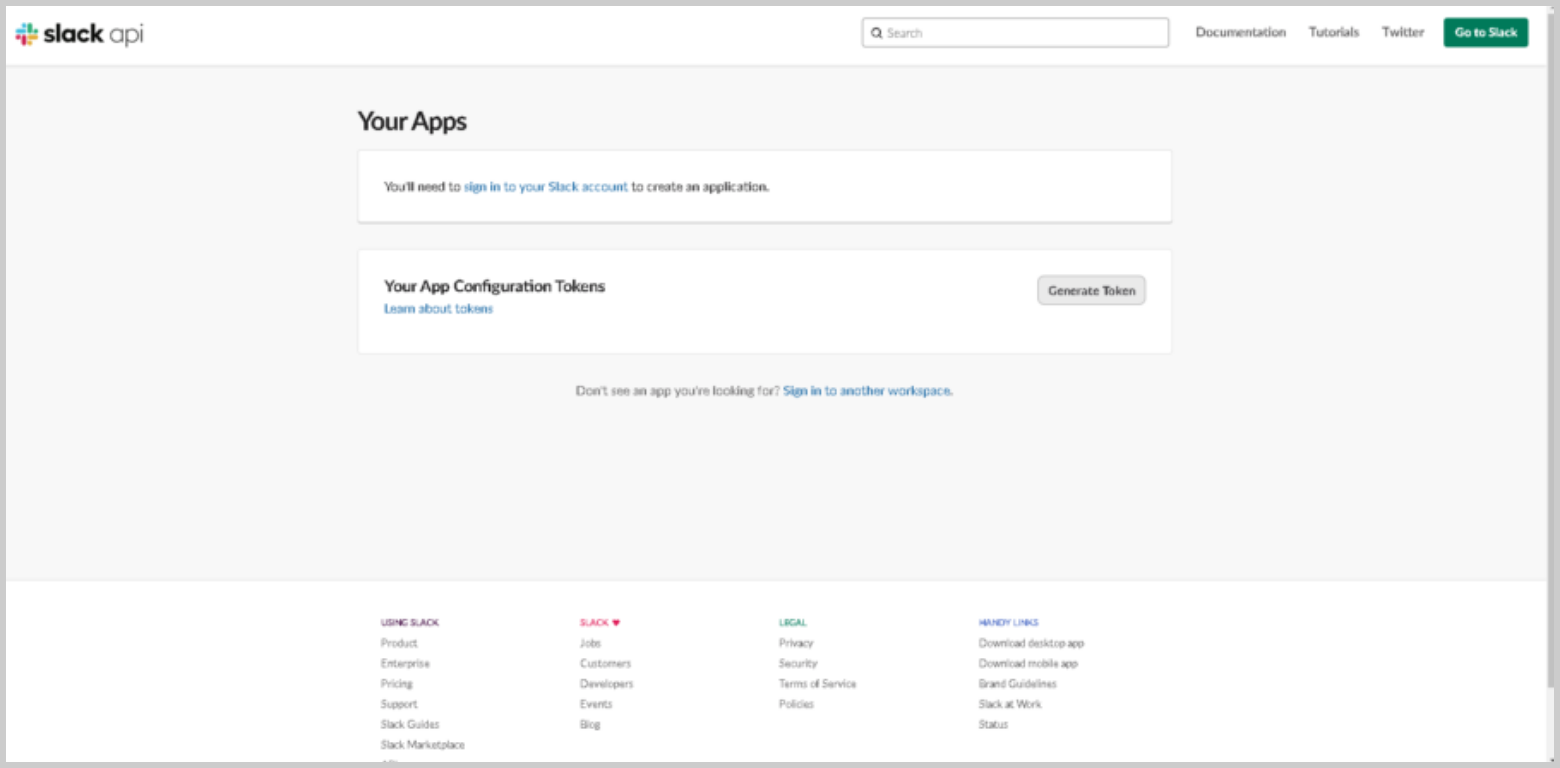The height and width of the screenshot is (768, 1560).
Task: Open the Support footer link
Action: (399, 704)
